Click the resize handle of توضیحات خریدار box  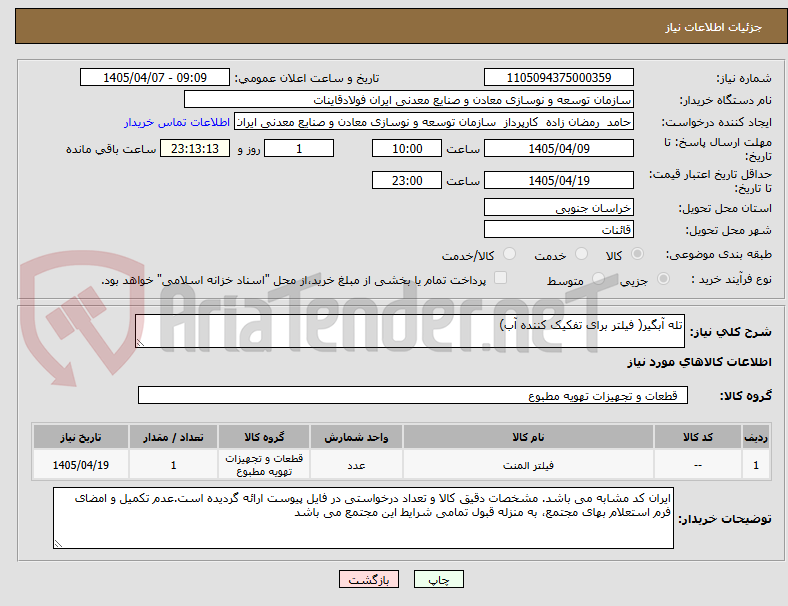(x=58, y=544)
